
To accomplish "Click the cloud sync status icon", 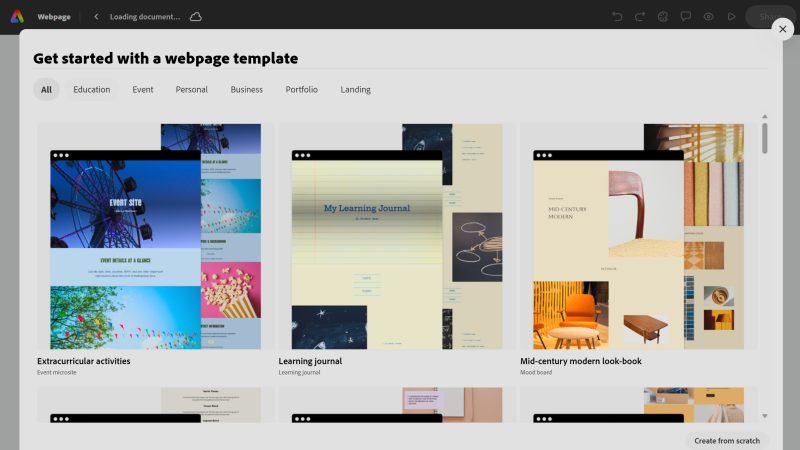I will [195, 16].
